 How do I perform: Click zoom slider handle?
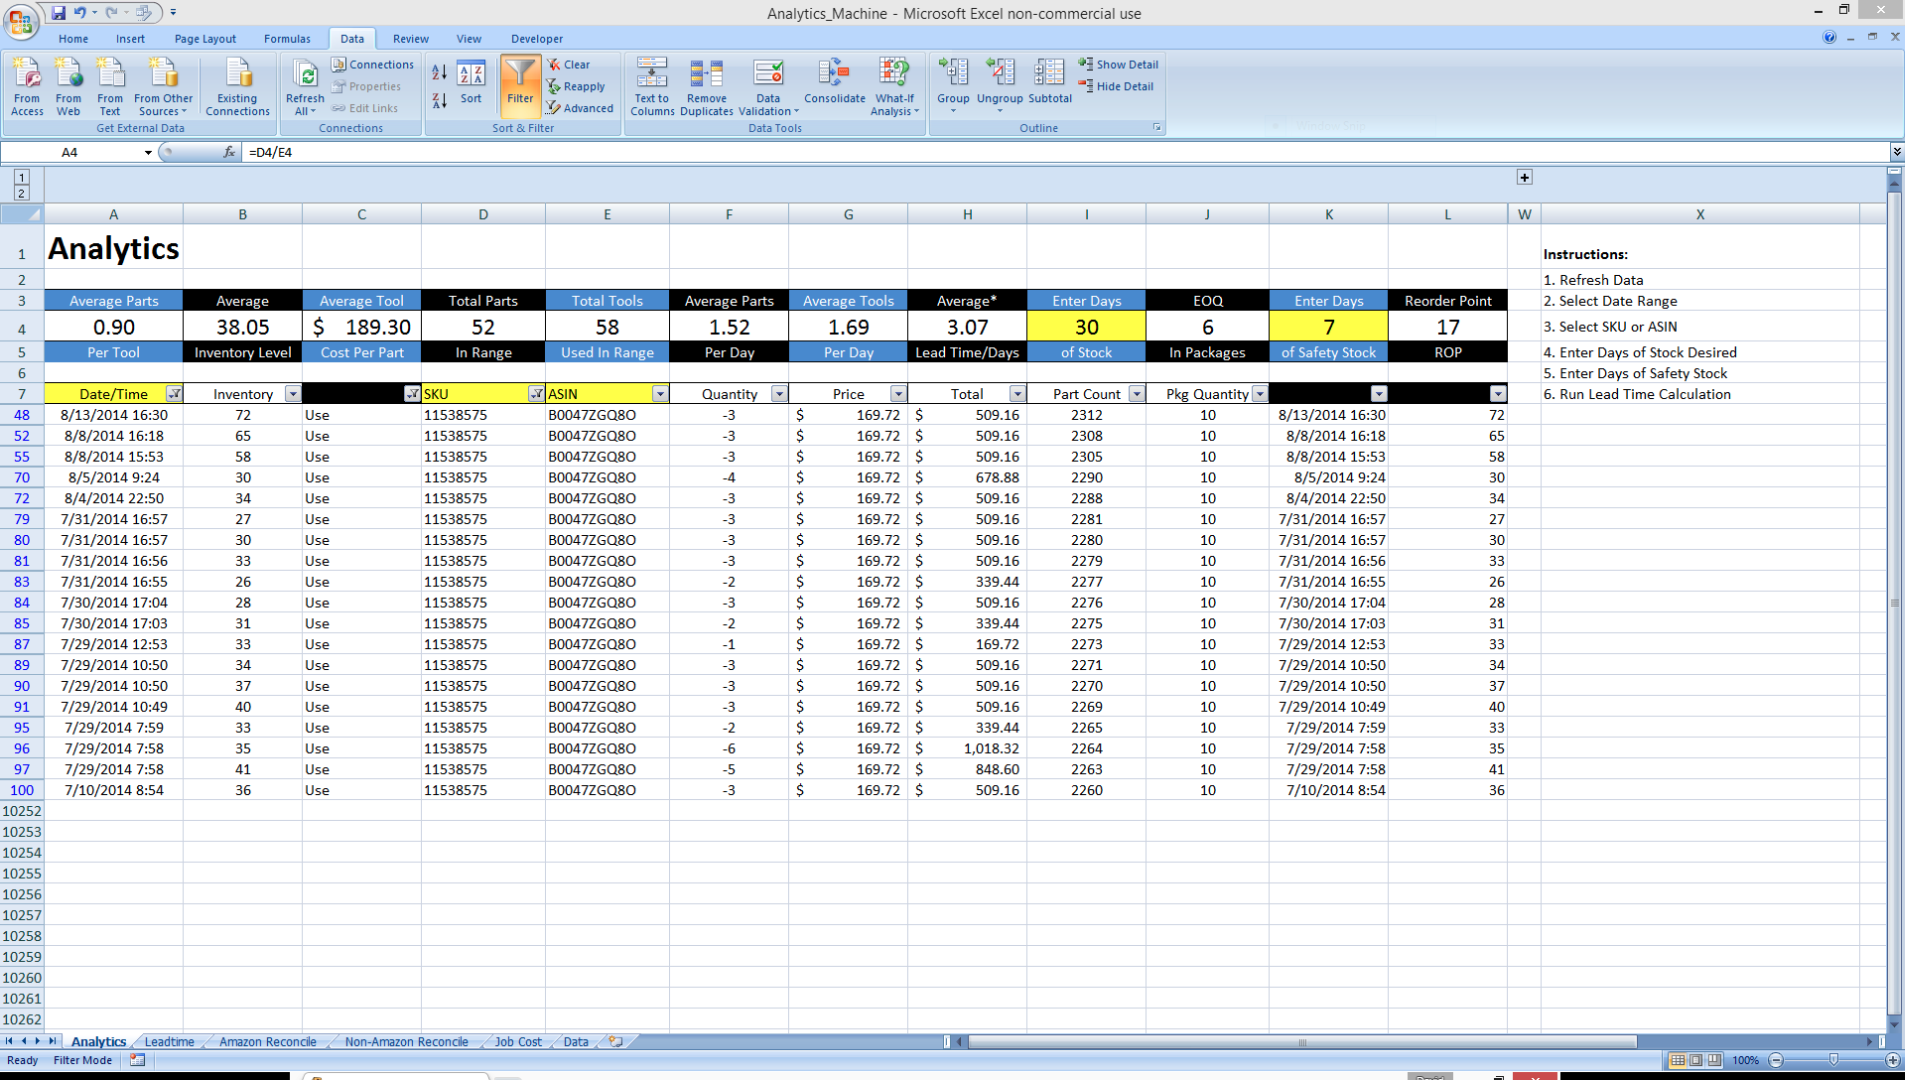1834,1060
